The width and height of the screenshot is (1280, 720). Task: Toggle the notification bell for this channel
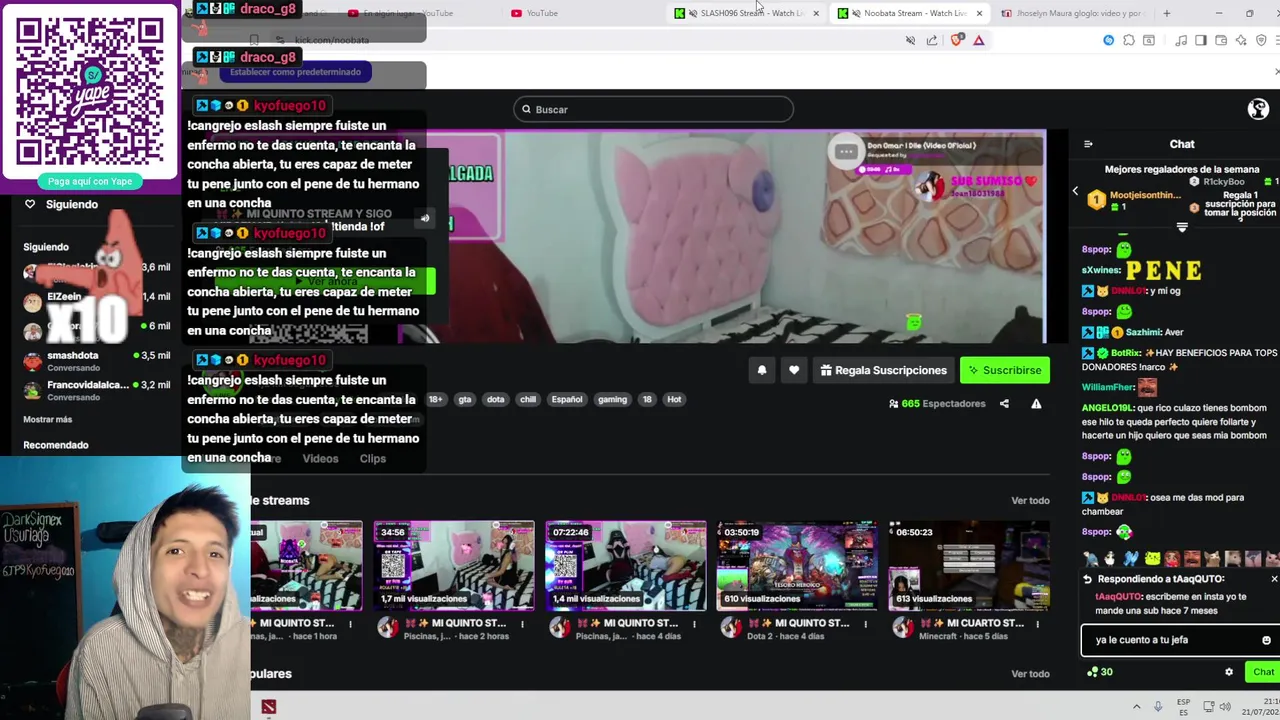click(x=762, y=370)
